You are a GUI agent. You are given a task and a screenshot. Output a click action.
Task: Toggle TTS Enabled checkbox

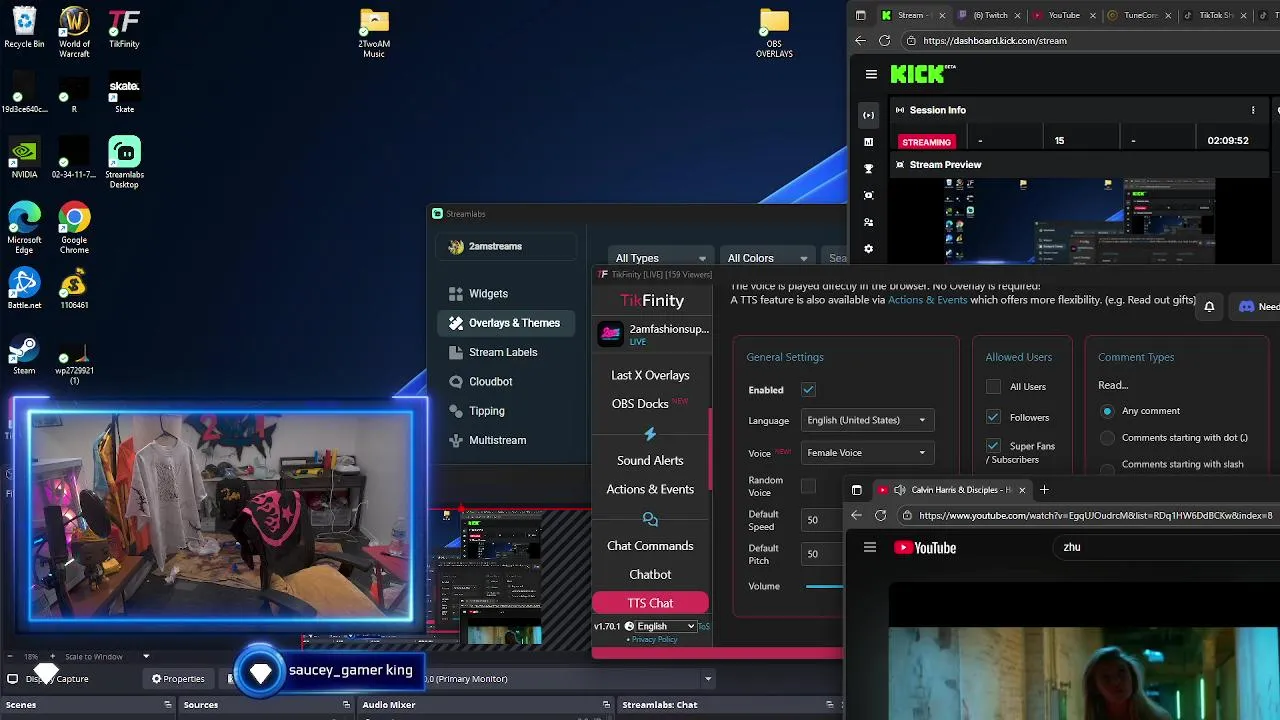point(808,390)
